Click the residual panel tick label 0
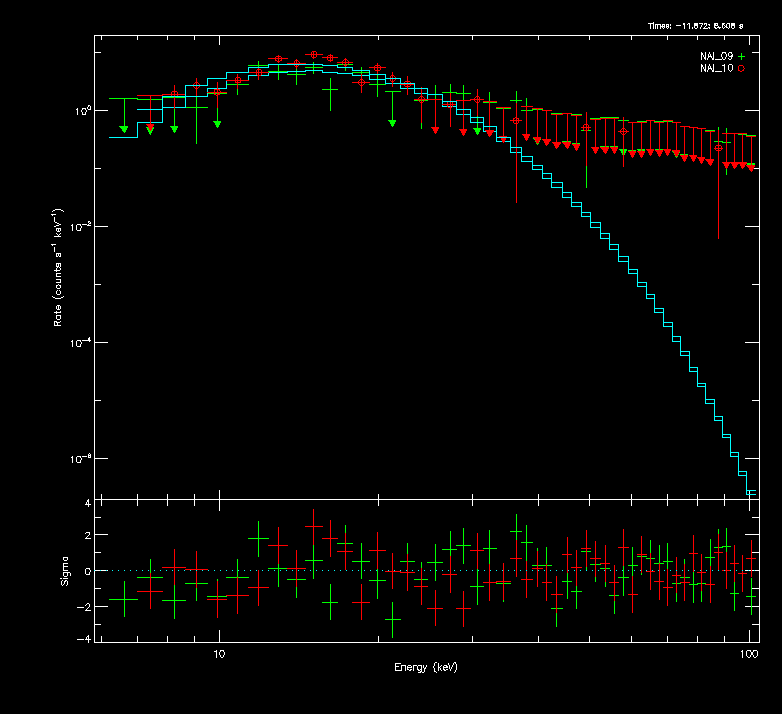The height and width of the screenshot is (714, 782). point(88,571)
